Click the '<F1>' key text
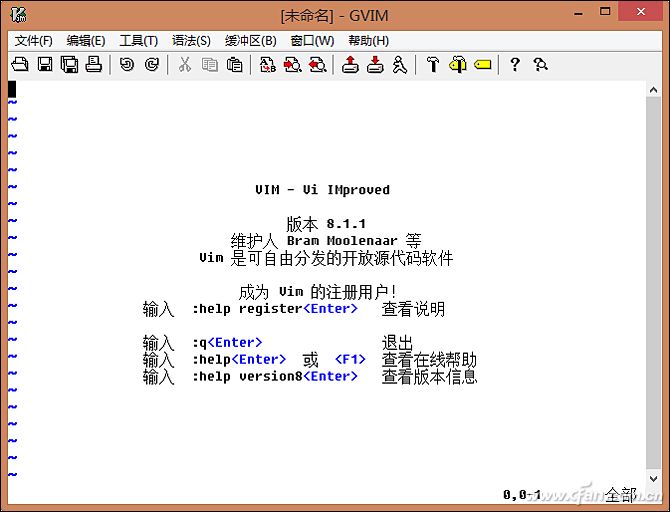The height and width of the screenshot is (512, 670). 350,359
